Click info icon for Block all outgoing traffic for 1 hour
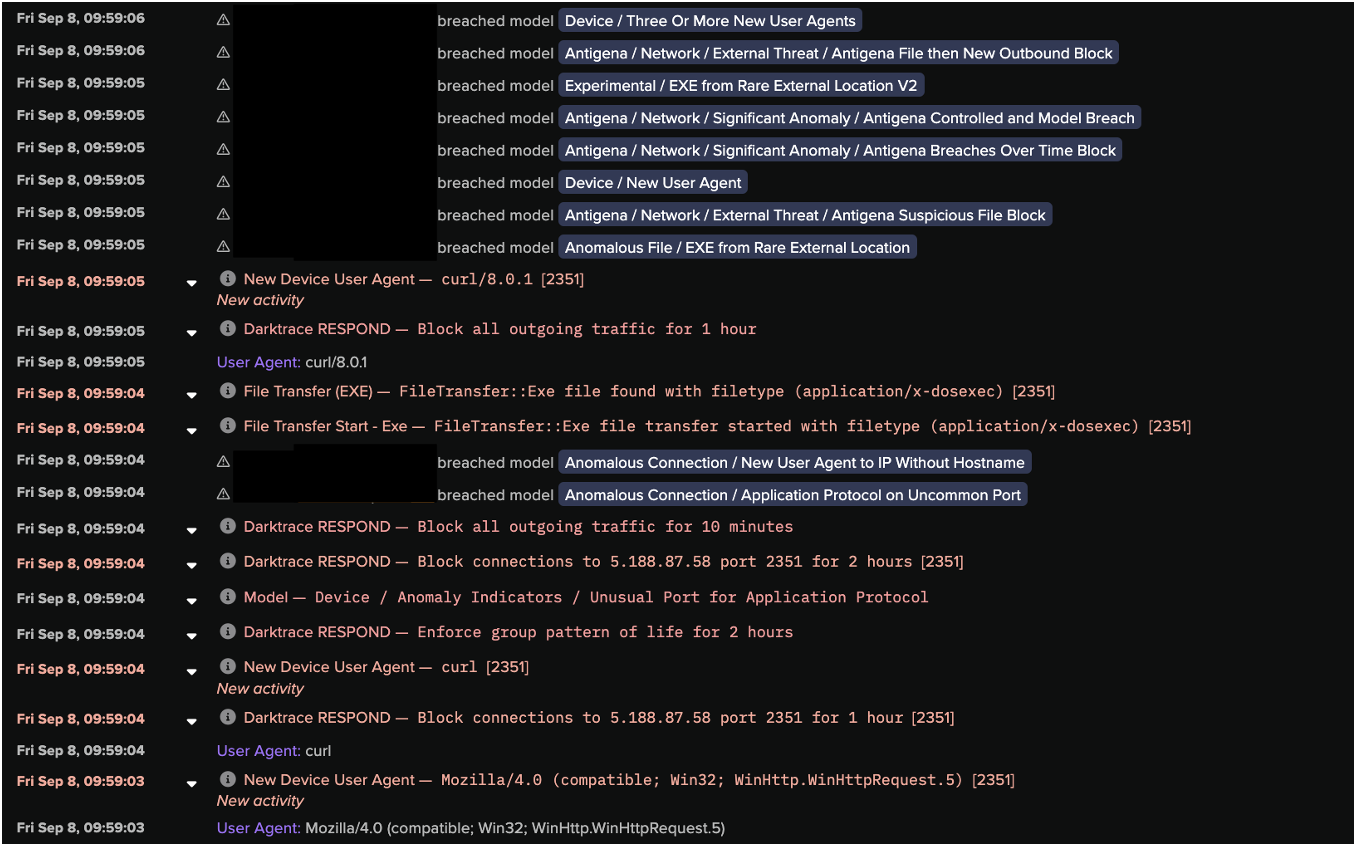 point(227,328)
